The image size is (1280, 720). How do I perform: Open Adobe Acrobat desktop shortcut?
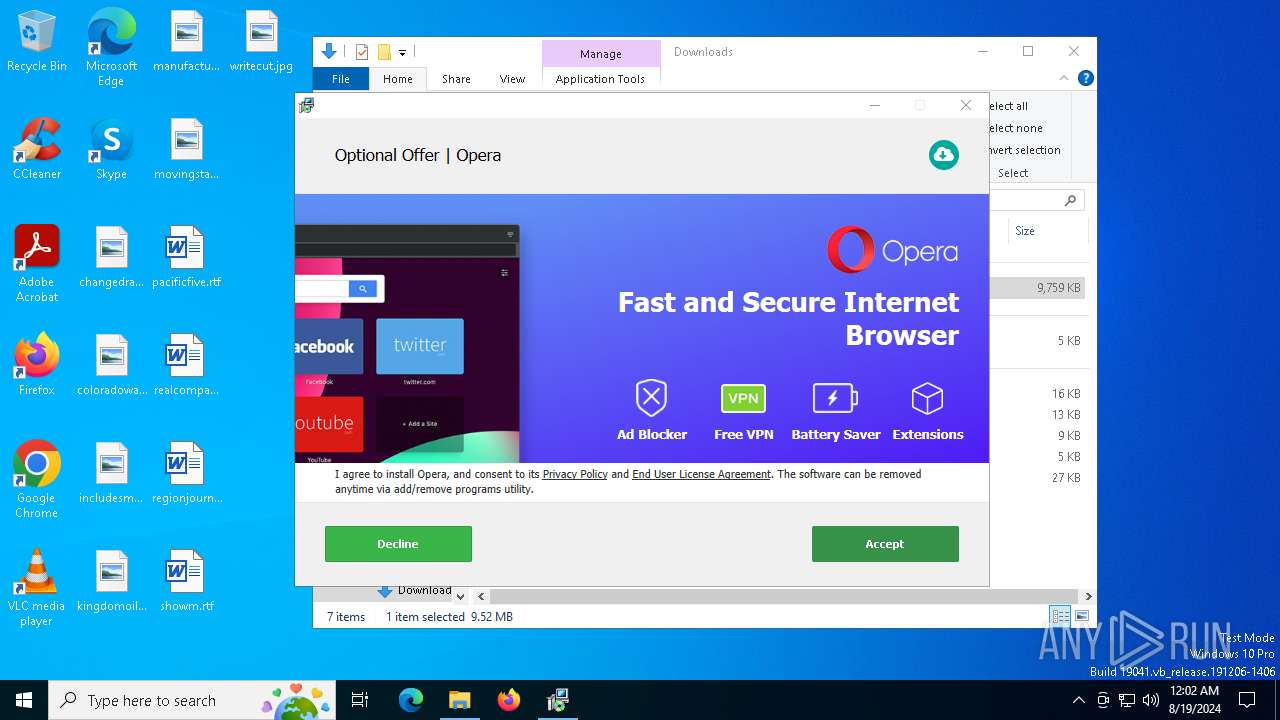pyautogui.click(x=37, y=264)
